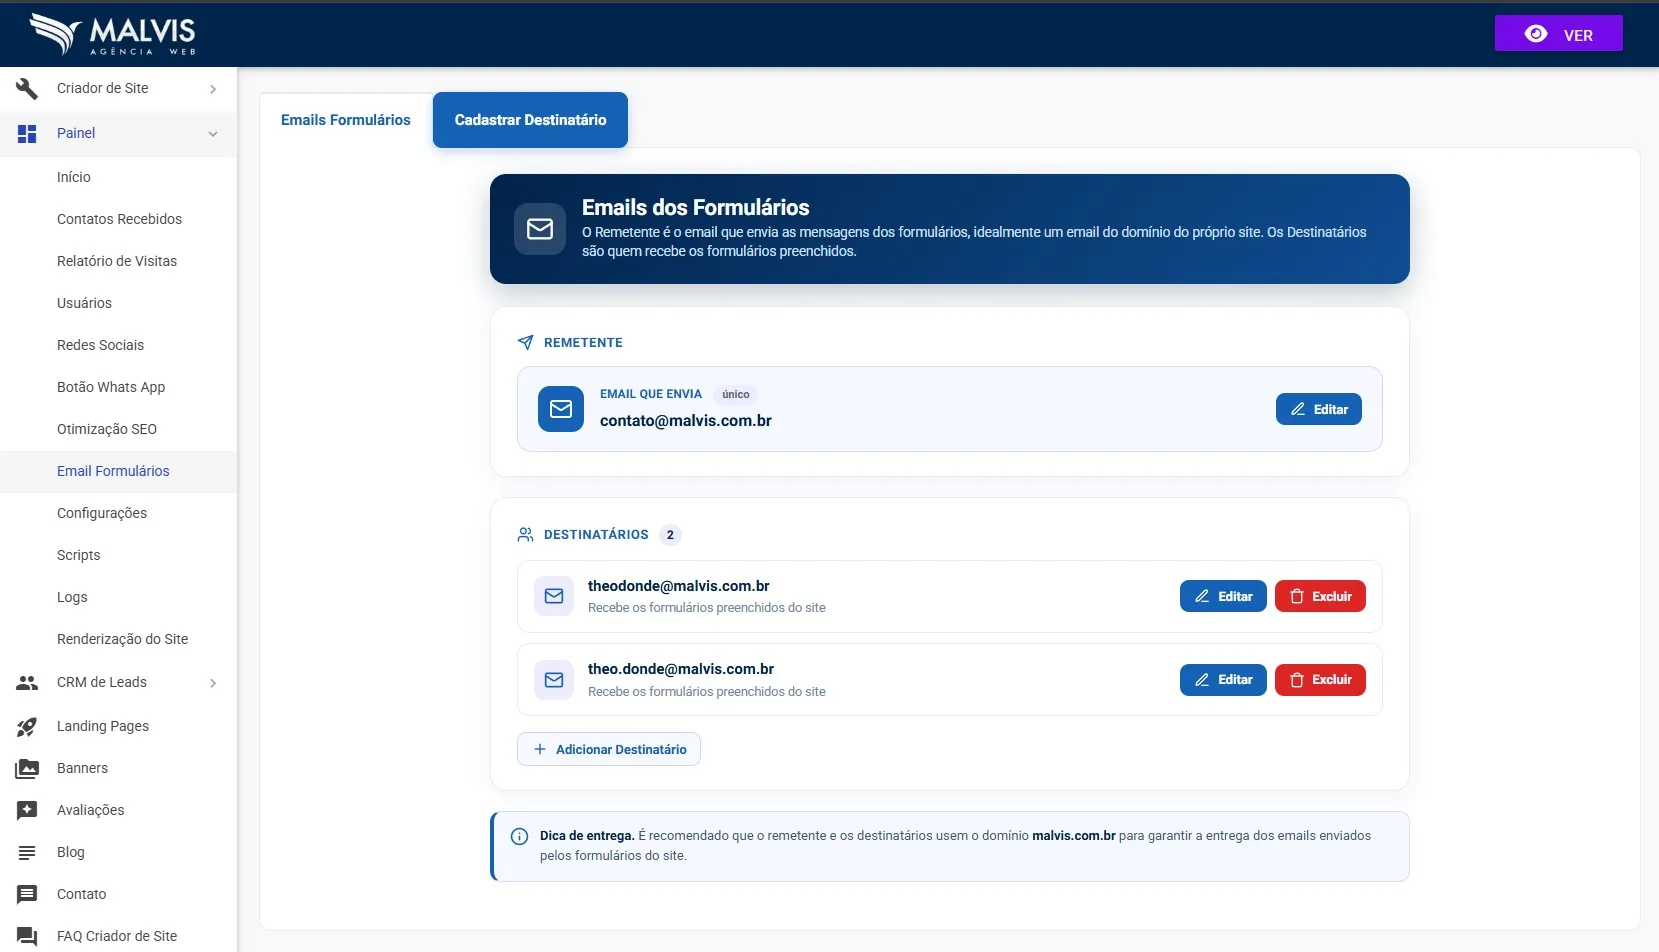This screenshot has width=1659, height=952.
Task: Edit recipient theo.donde@malvis.com.br
Action: [1223, 680]
